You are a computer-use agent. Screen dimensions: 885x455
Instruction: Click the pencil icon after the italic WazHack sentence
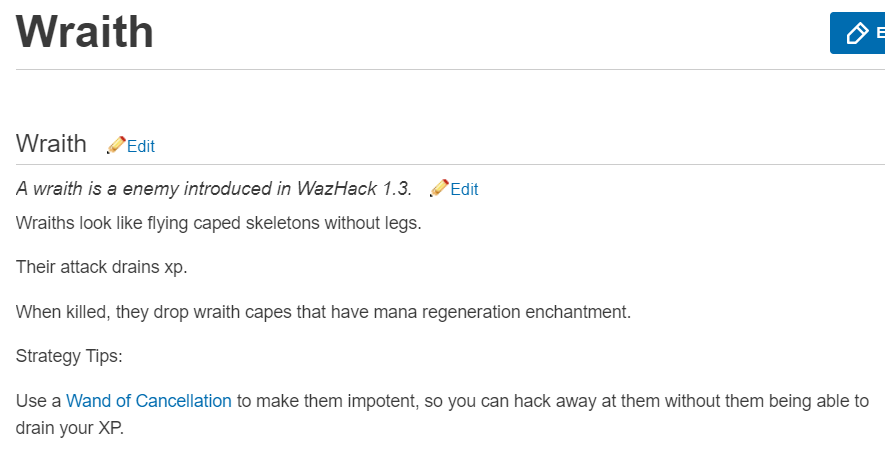tap(439, 188)
